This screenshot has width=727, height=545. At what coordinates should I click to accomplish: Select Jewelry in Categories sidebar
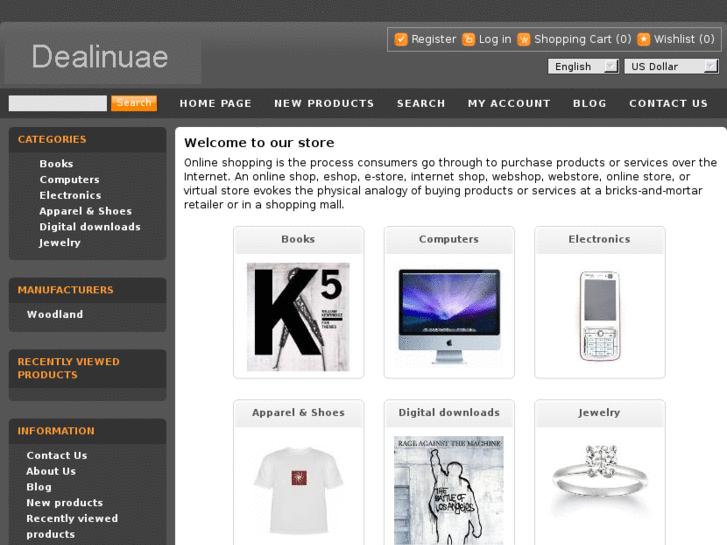tap(60, 243)
